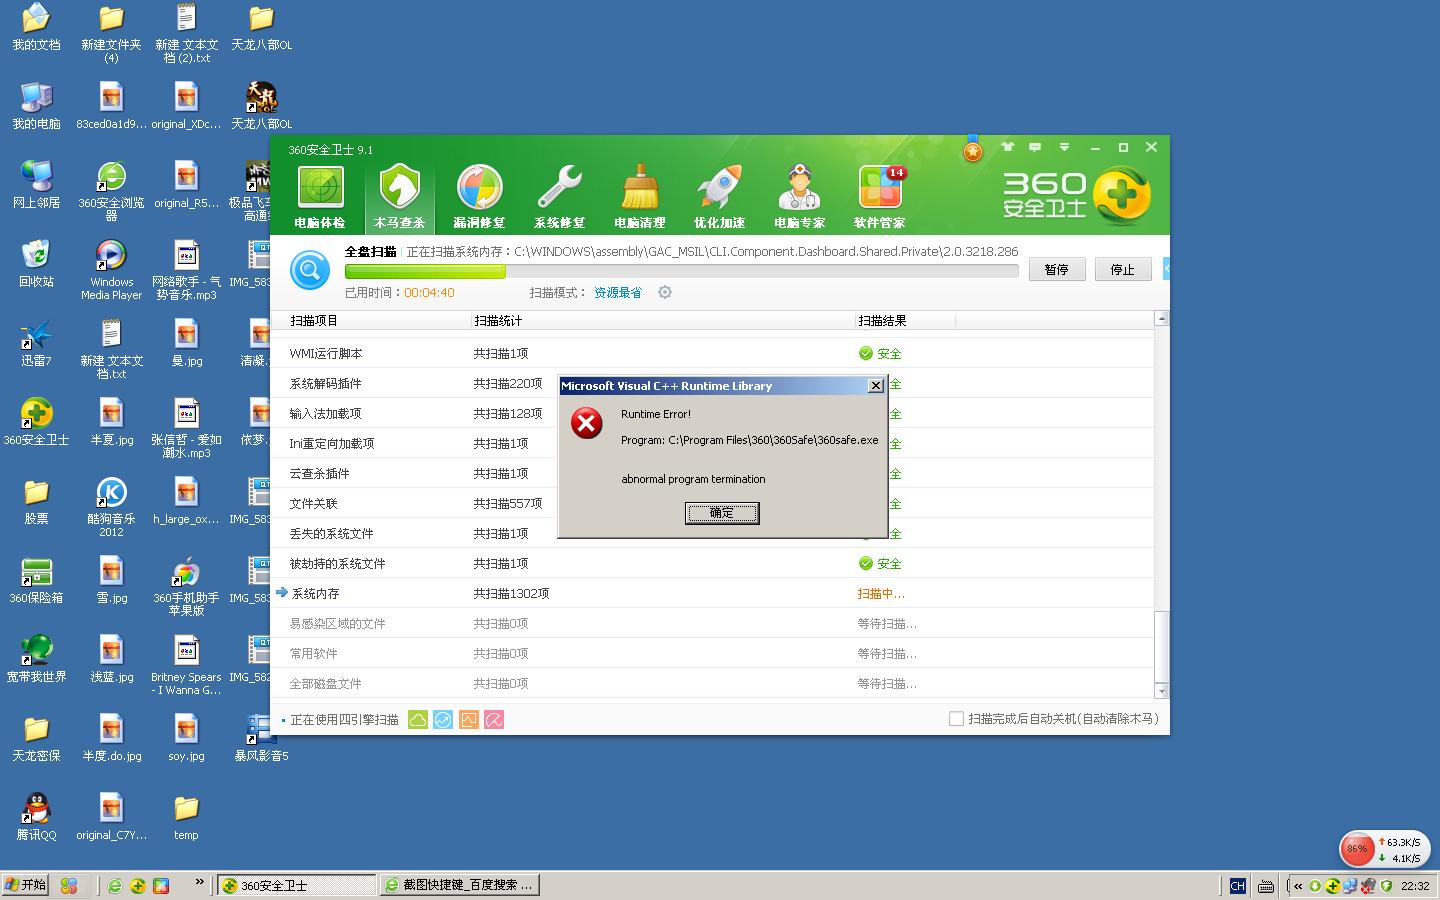Open Windows Media Player shortcut
The width and height of the screenshot is (1440, 900).
[x=111, y=270]
